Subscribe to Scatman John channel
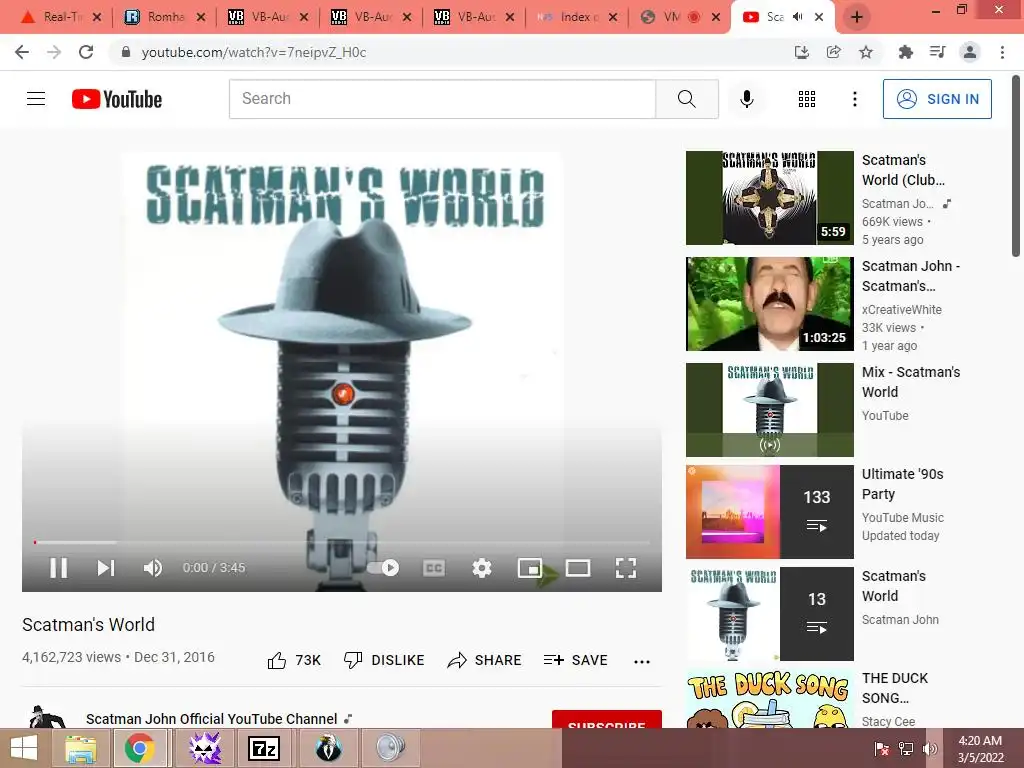Viewport: 1024px width, 768px height. pos(607,719)
